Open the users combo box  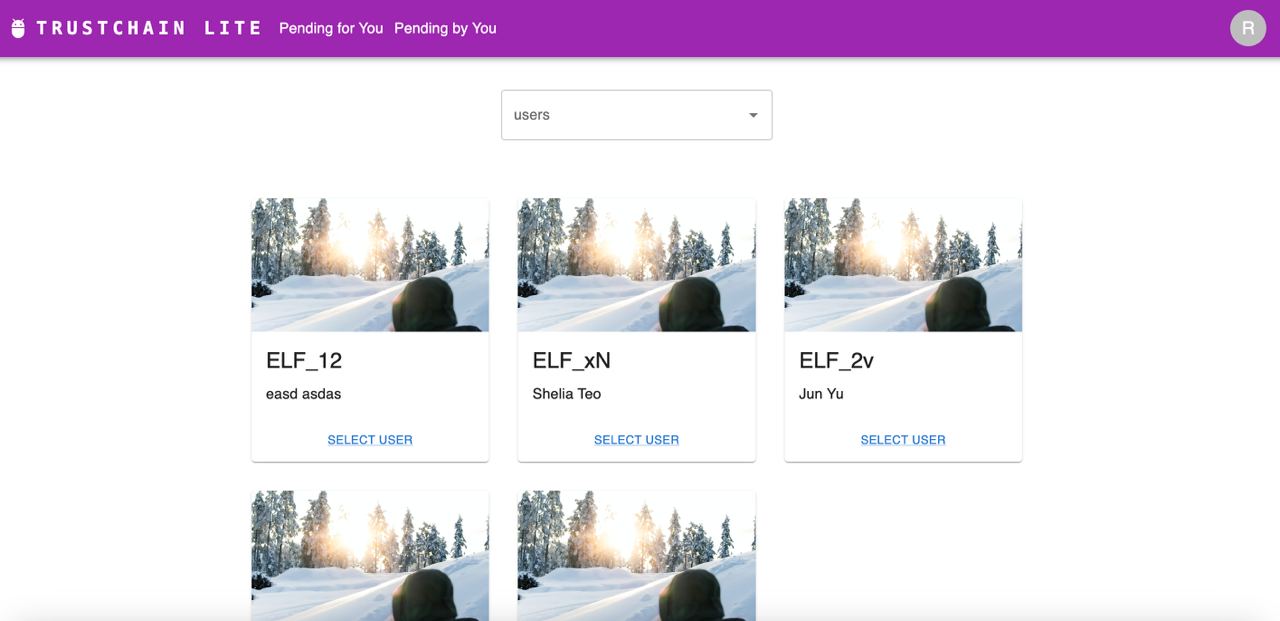click(625, 115)
